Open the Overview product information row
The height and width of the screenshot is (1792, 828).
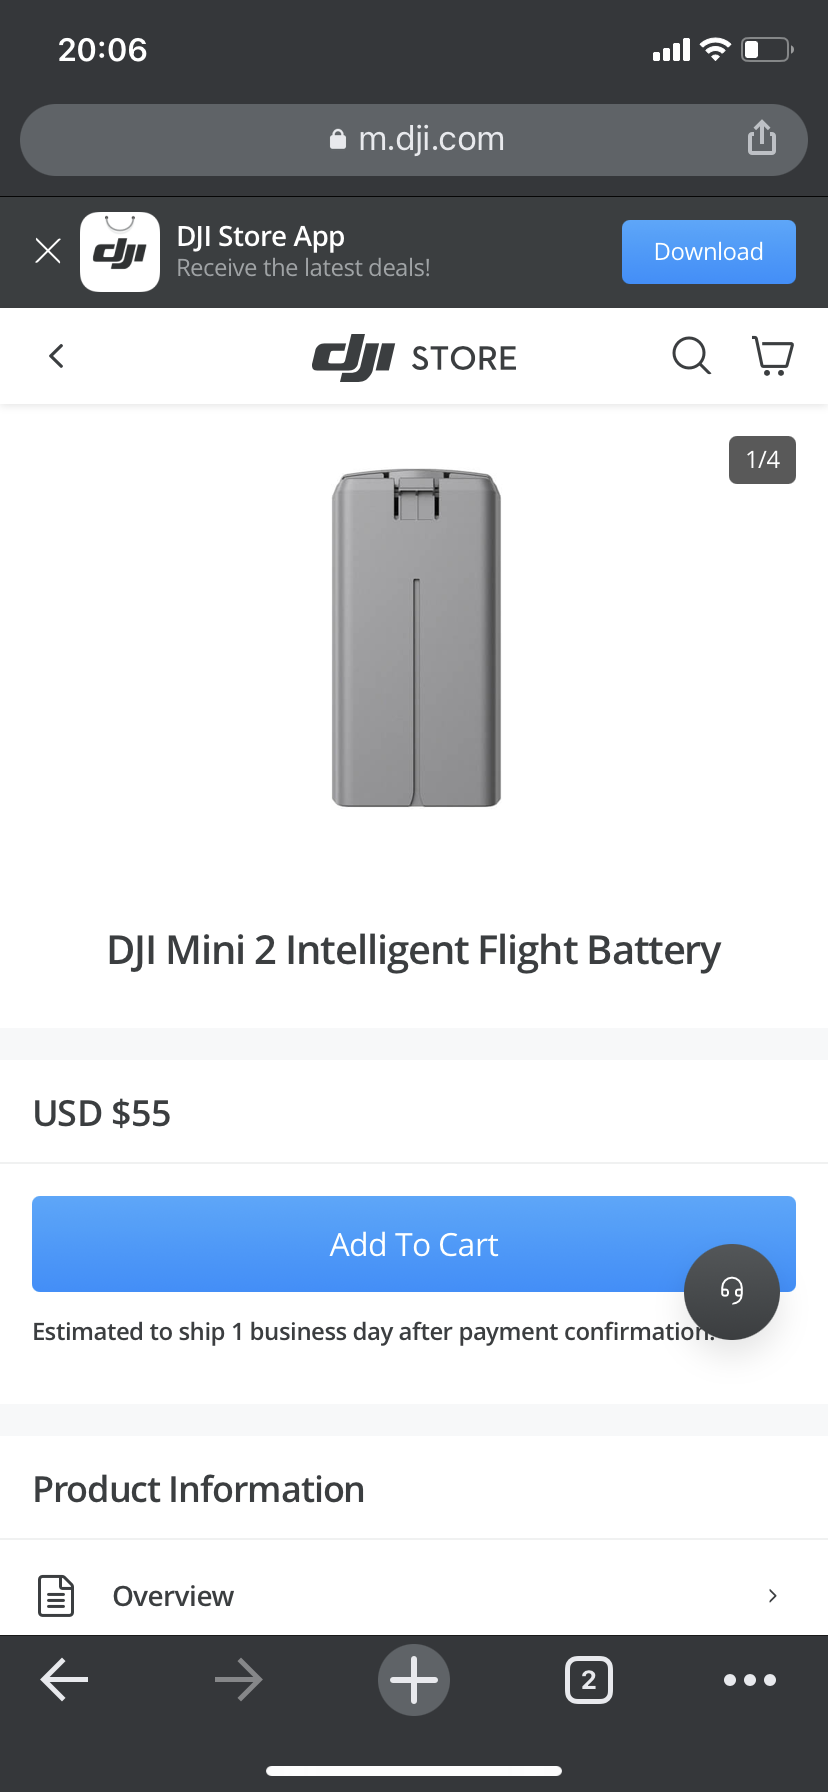(173, 1596)
